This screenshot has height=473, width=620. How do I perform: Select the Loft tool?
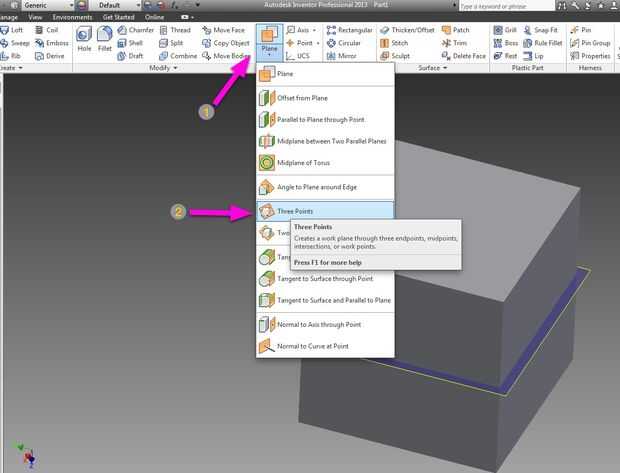(12, 30)
